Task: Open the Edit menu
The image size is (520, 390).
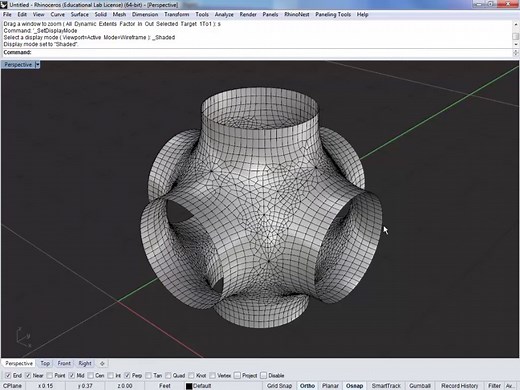Action: tap(22, 14)
